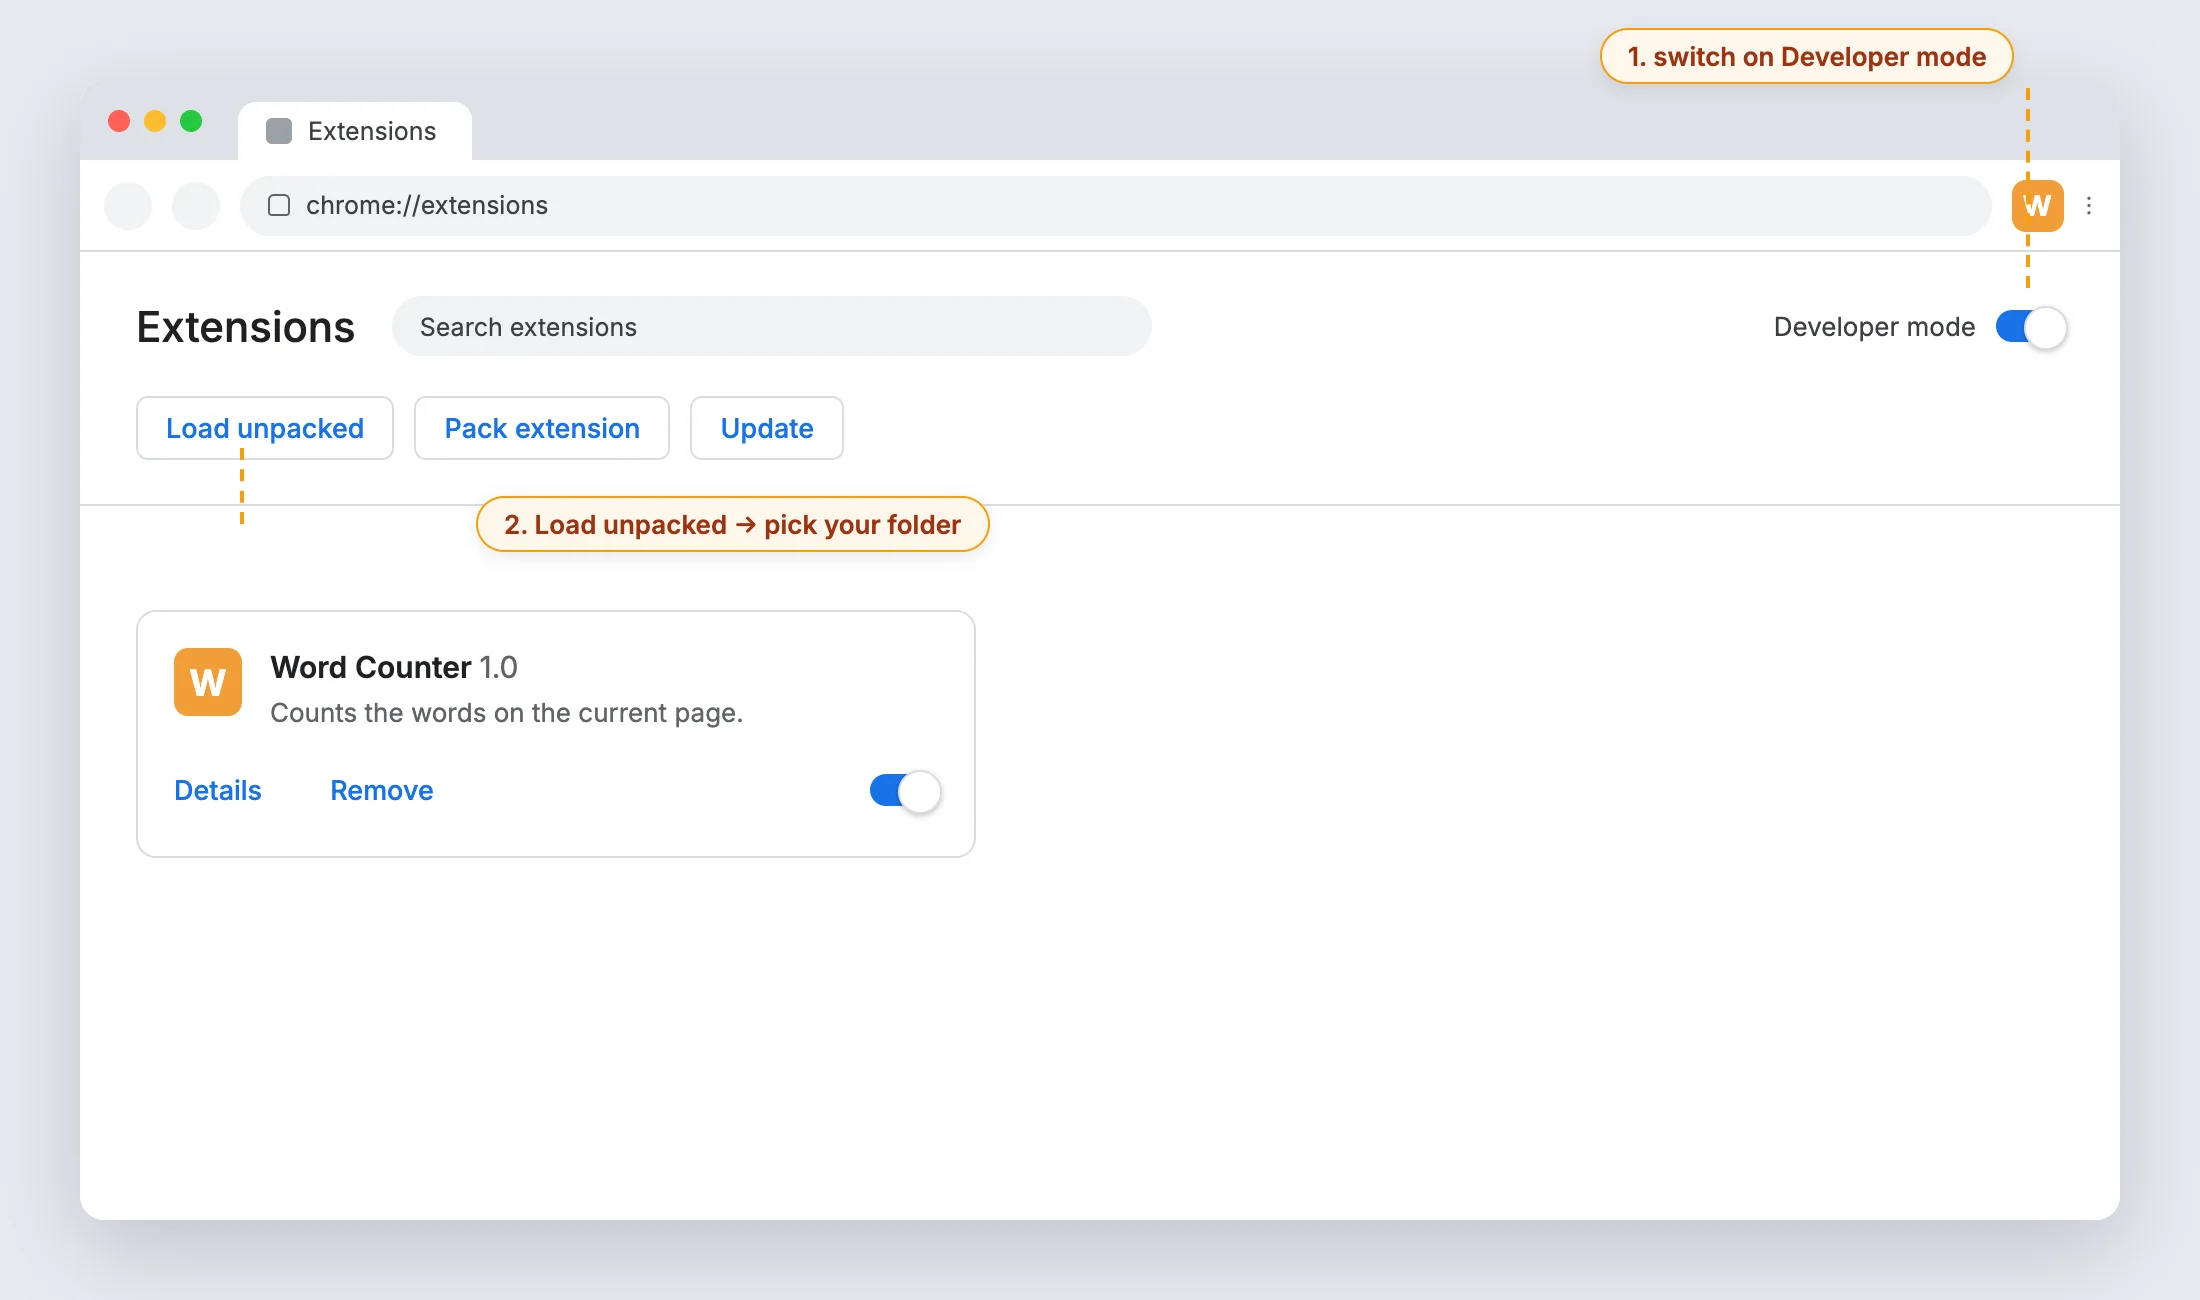Click the Word Counter 1.0 title
The height and width of the screenshot is (1300, 2200).
click(394, 667)
